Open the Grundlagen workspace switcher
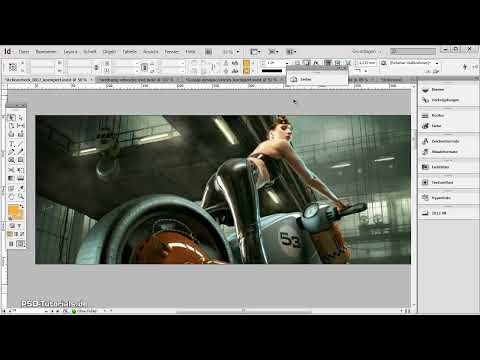The width and height of the screenshot is (480, 360). (x=366, y=51)
